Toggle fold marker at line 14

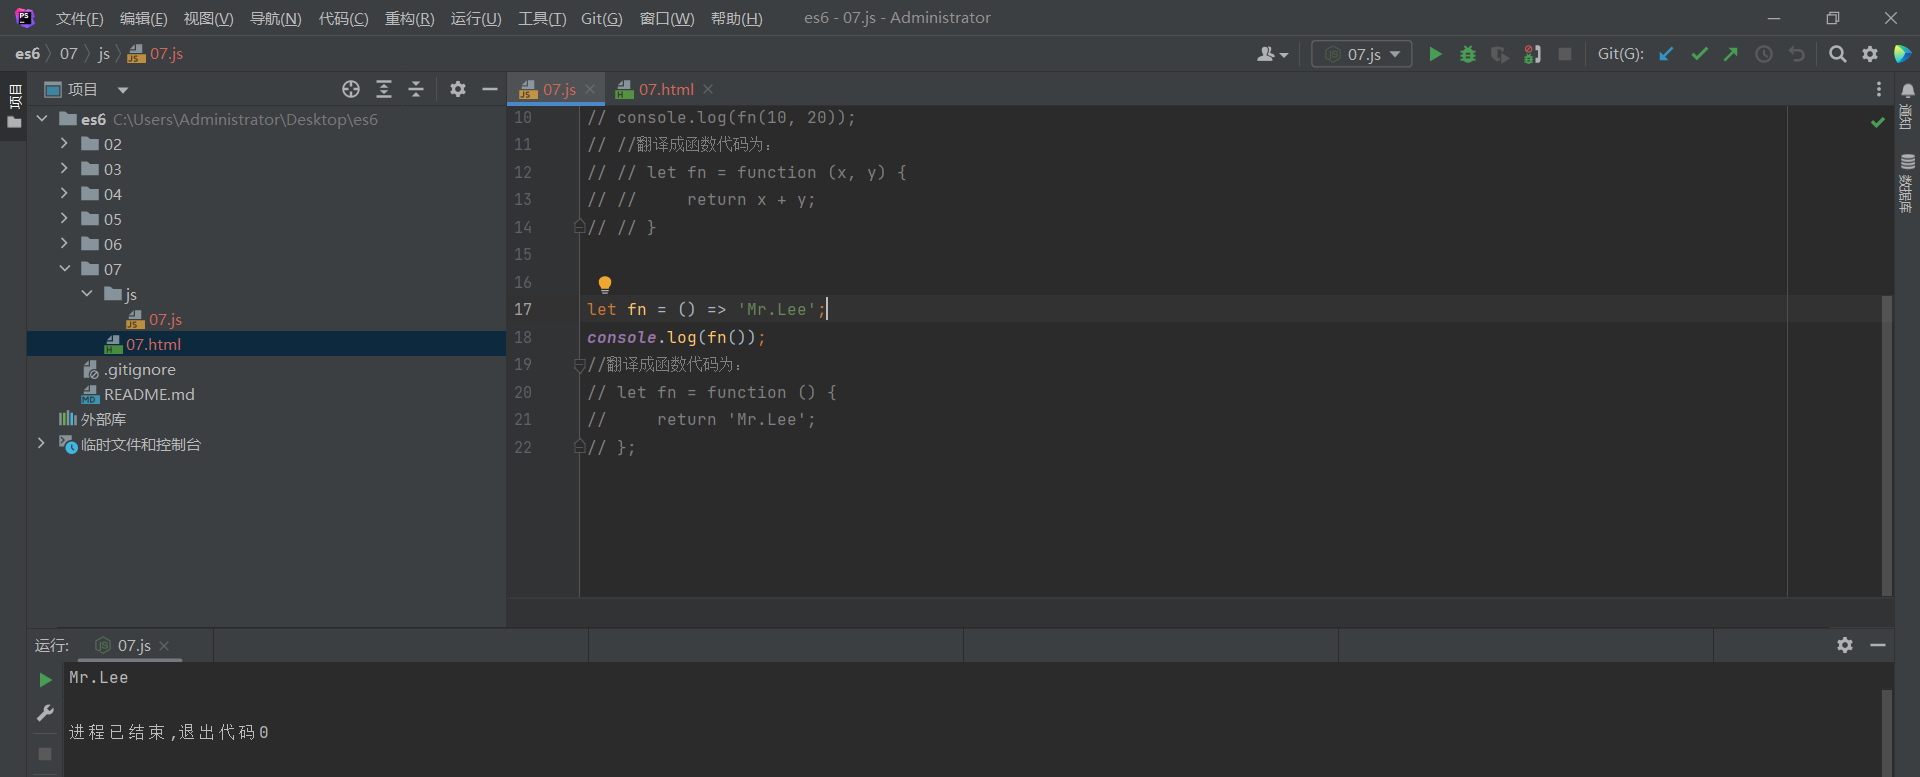point(579,228)
